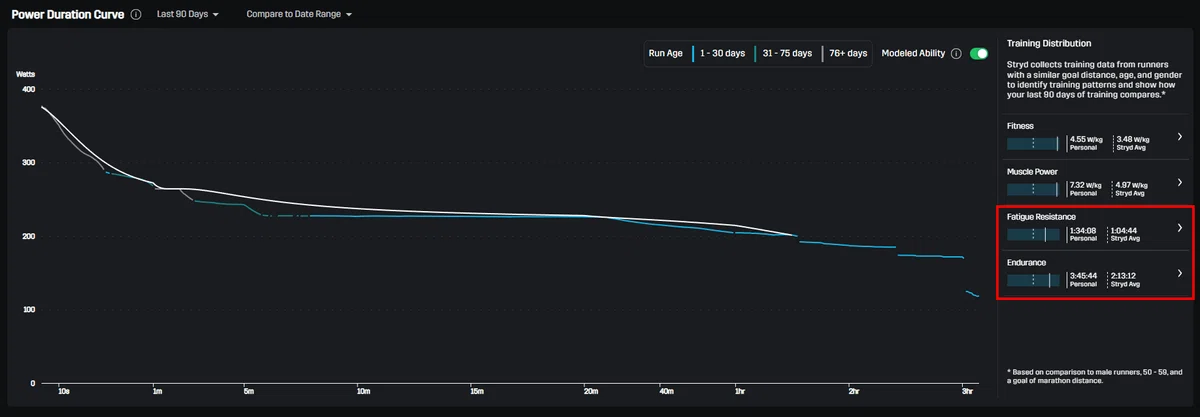Click the Muscle Power distribution bar
The height and width of the screenshot is (417, 1200).
pyautogui.click(x=1033, y=189)
